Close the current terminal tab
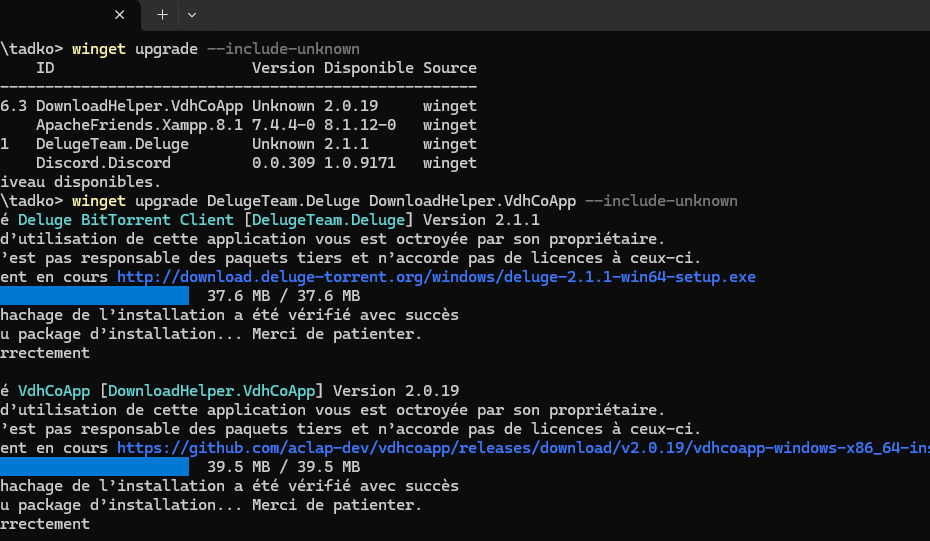 120,15
